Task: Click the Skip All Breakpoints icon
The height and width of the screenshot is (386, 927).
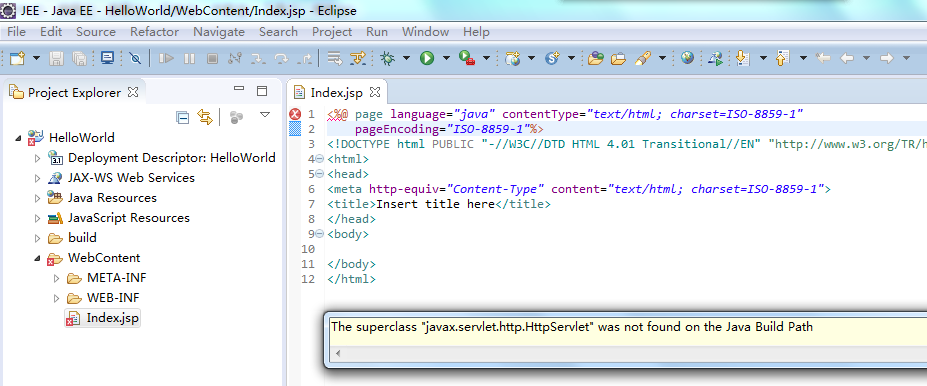Action: (135, 58)
